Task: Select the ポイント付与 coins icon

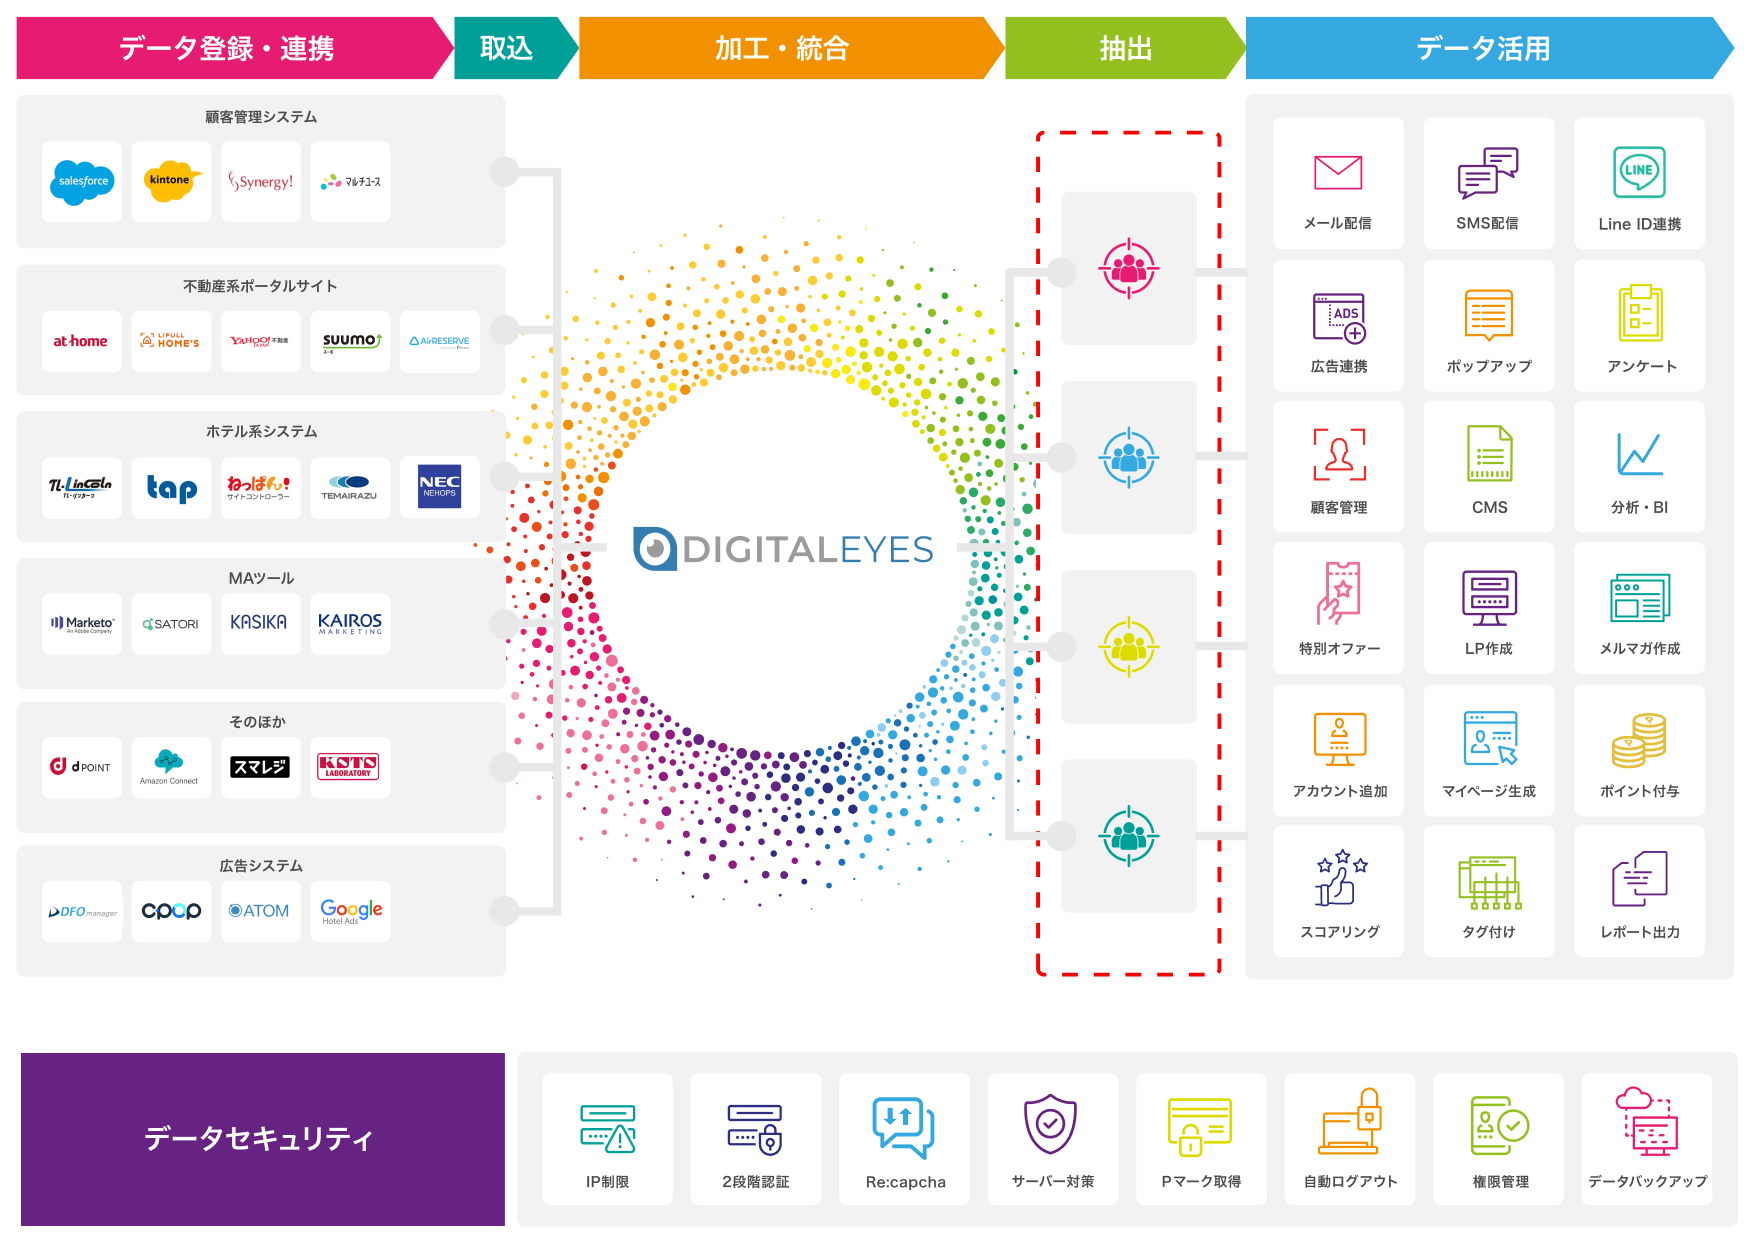Action: point(1639,740)
